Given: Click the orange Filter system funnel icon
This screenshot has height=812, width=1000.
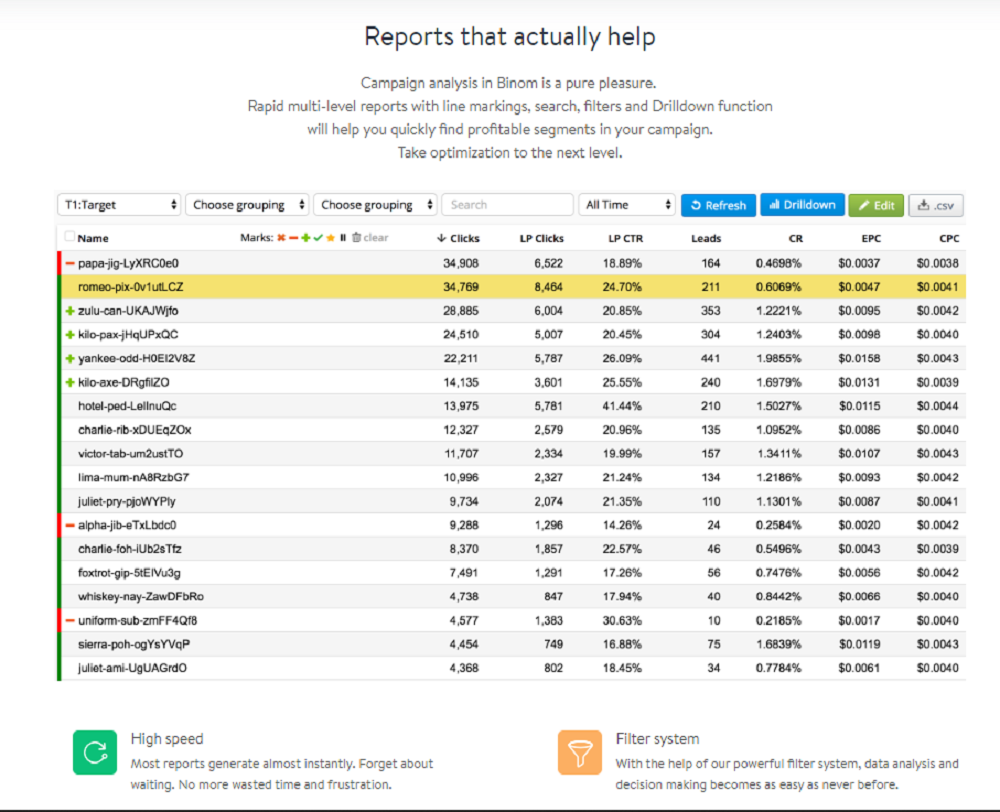Looking at the screenshot, I should coord(581,752).
